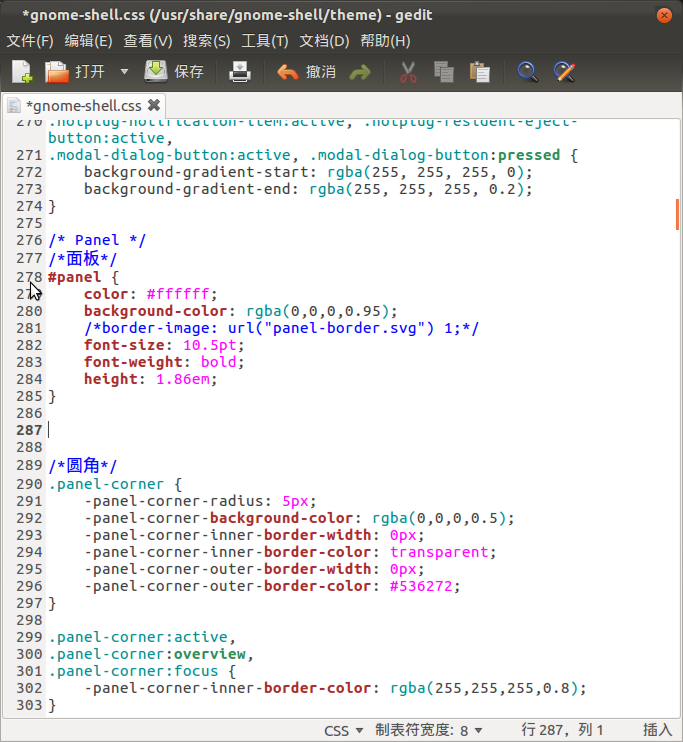Click the panel-border.svg comment line
Image resolution: width=683 pixels, height=742 pixels.
(x=282, y=328)
